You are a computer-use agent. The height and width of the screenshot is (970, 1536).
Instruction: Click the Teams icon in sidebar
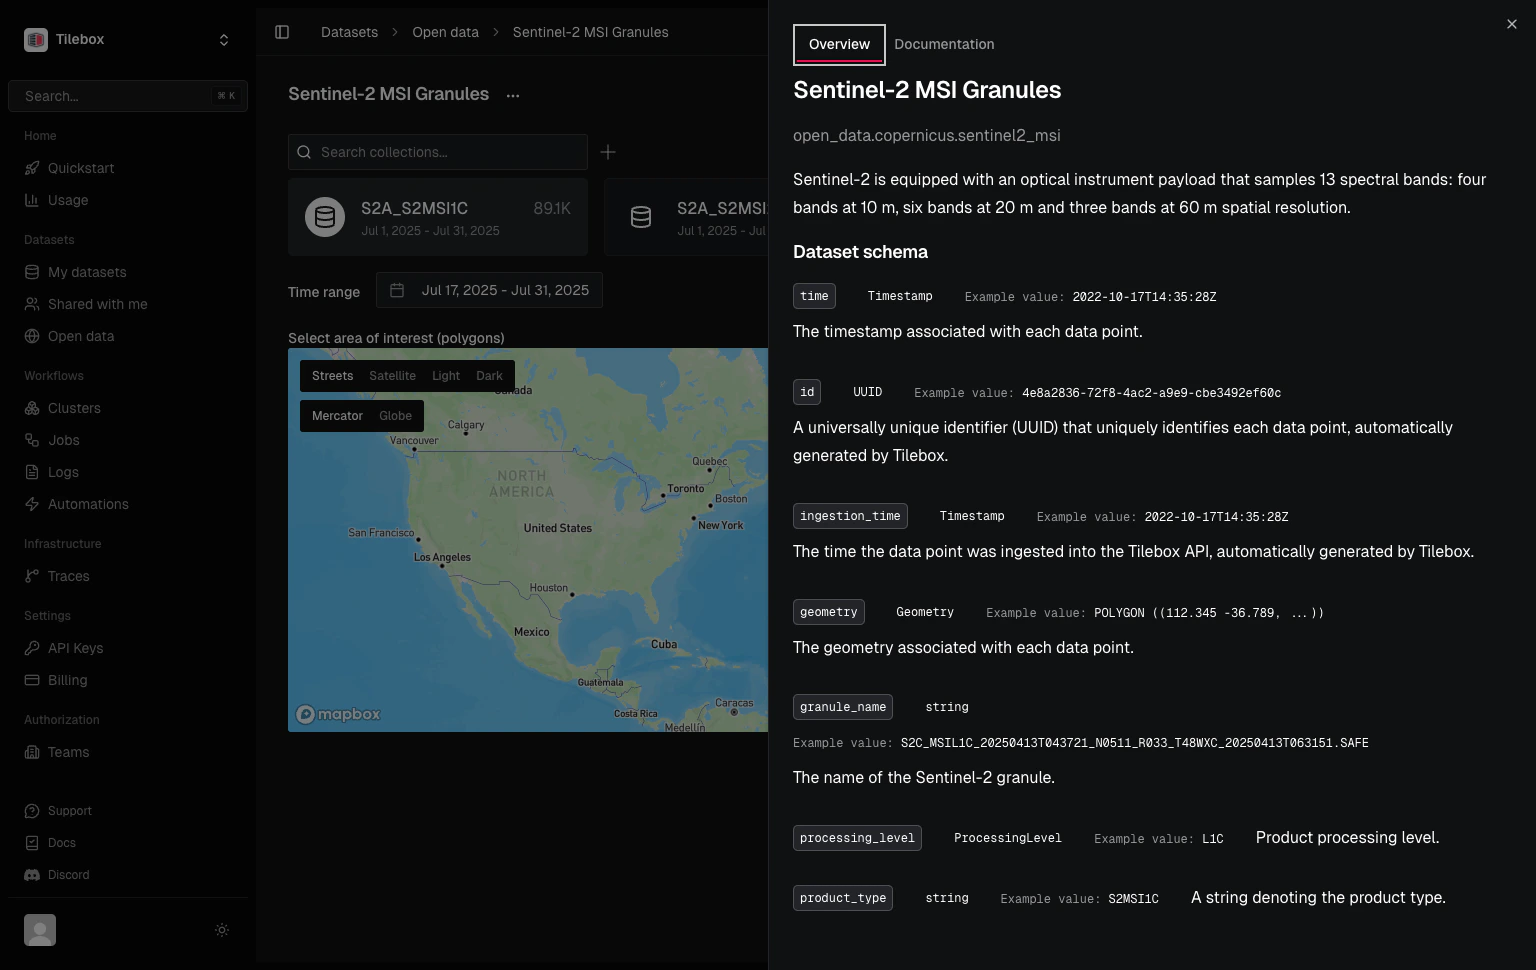(x=32, y=752)
